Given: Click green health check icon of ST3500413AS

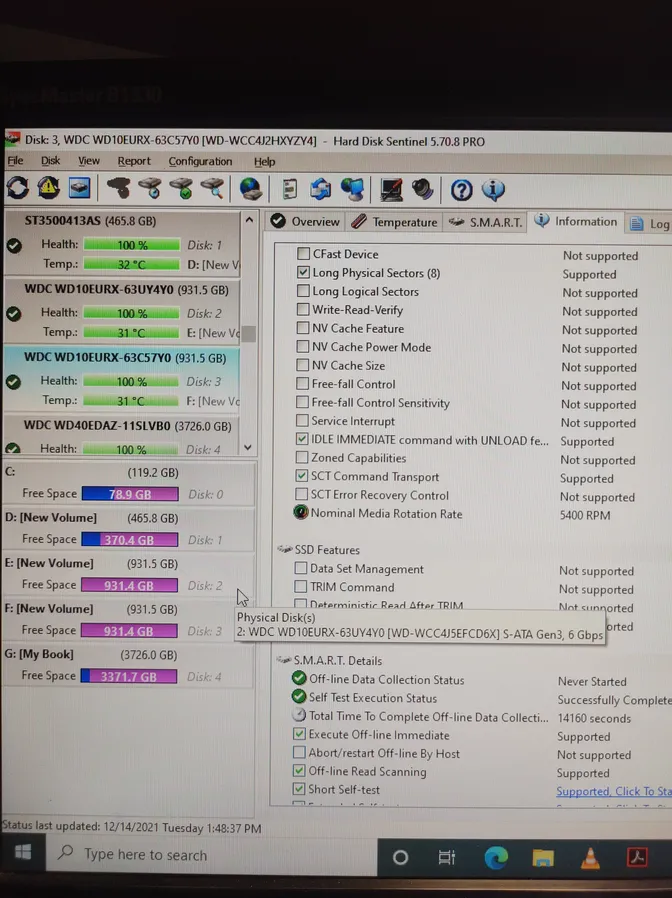Looking at the screenshot, I should pyautogui.click(x=14, y=246).
